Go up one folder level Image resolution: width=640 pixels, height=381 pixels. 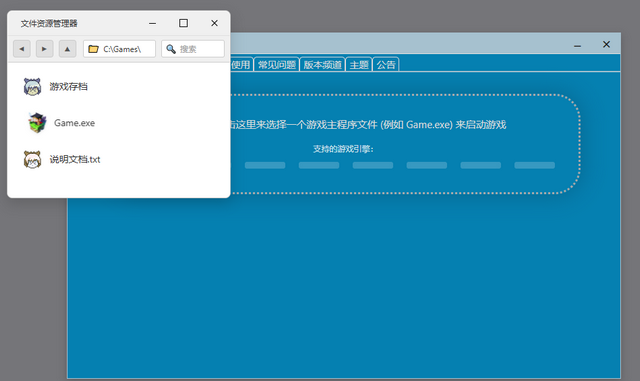coord(67,49)
